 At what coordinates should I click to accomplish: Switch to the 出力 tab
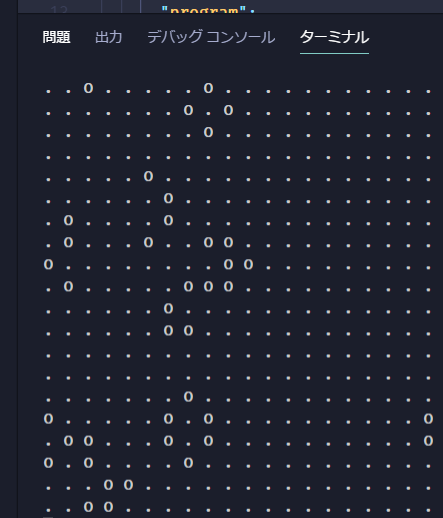(x=109, y=37)
